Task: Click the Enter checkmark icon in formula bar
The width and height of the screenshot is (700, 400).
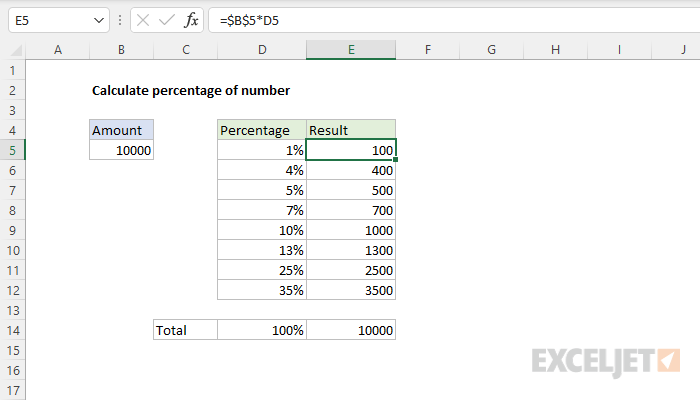Action: [x=166, y=20]
